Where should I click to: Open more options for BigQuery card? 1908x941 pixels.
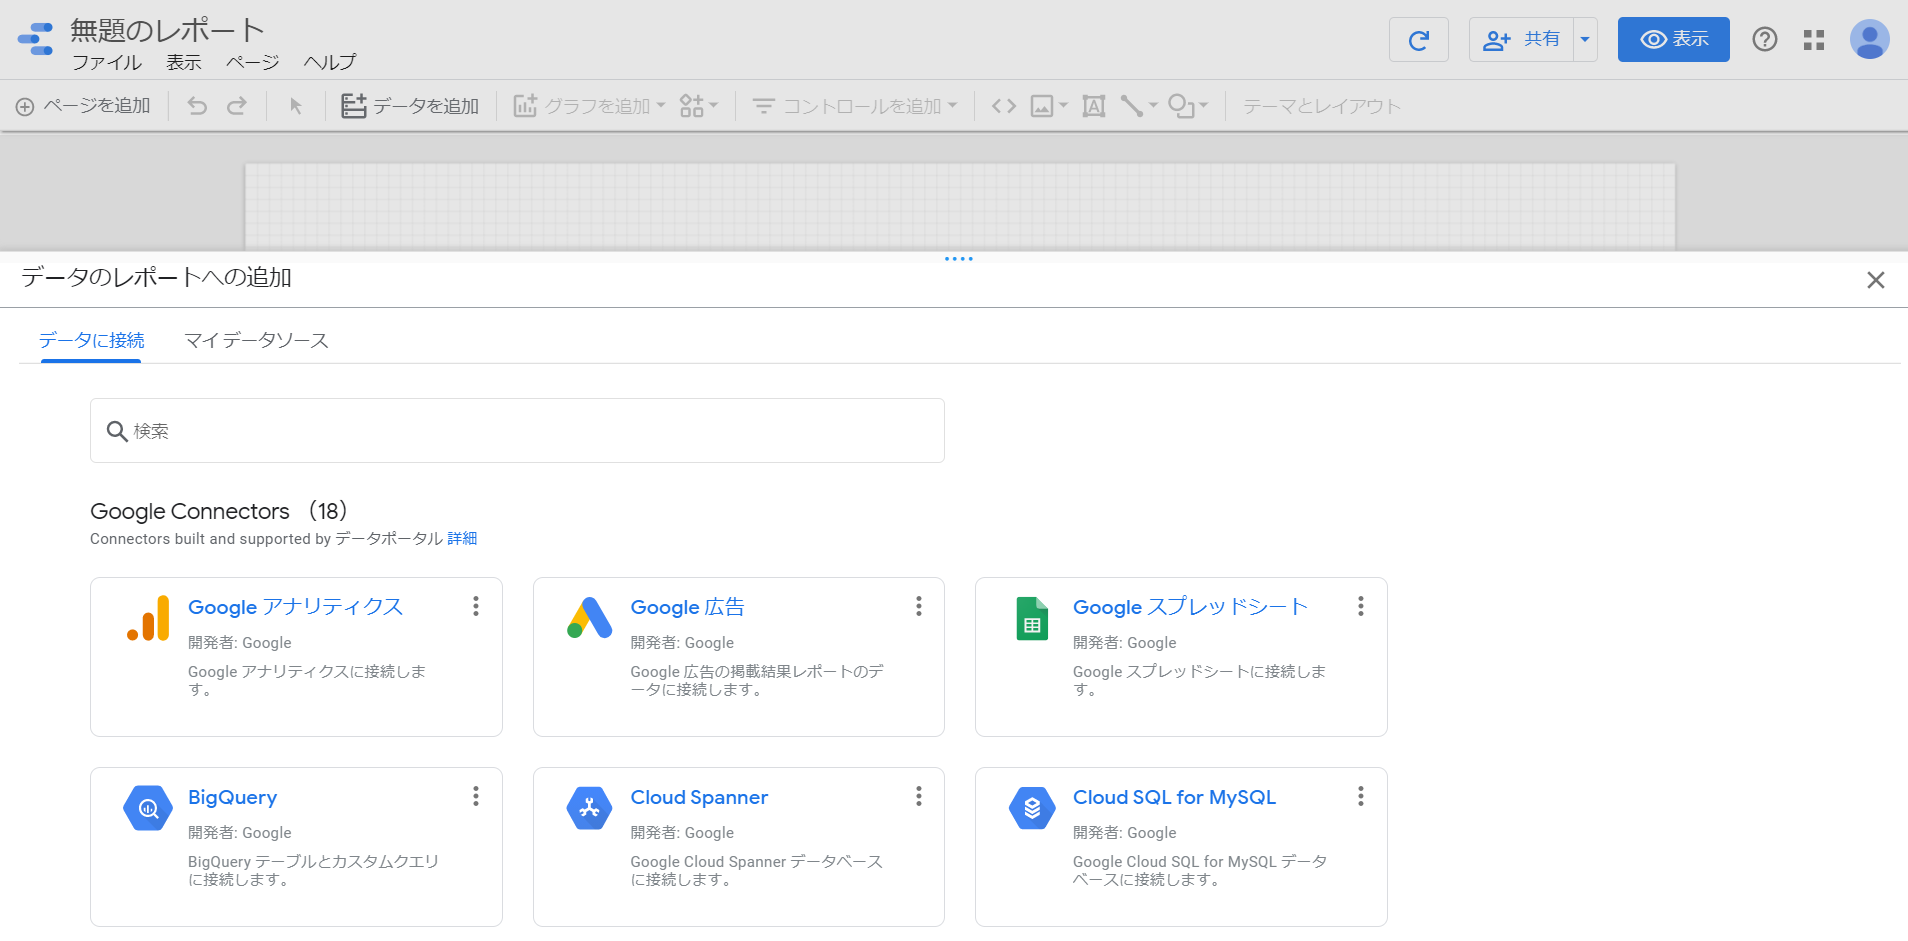(476, 796)
